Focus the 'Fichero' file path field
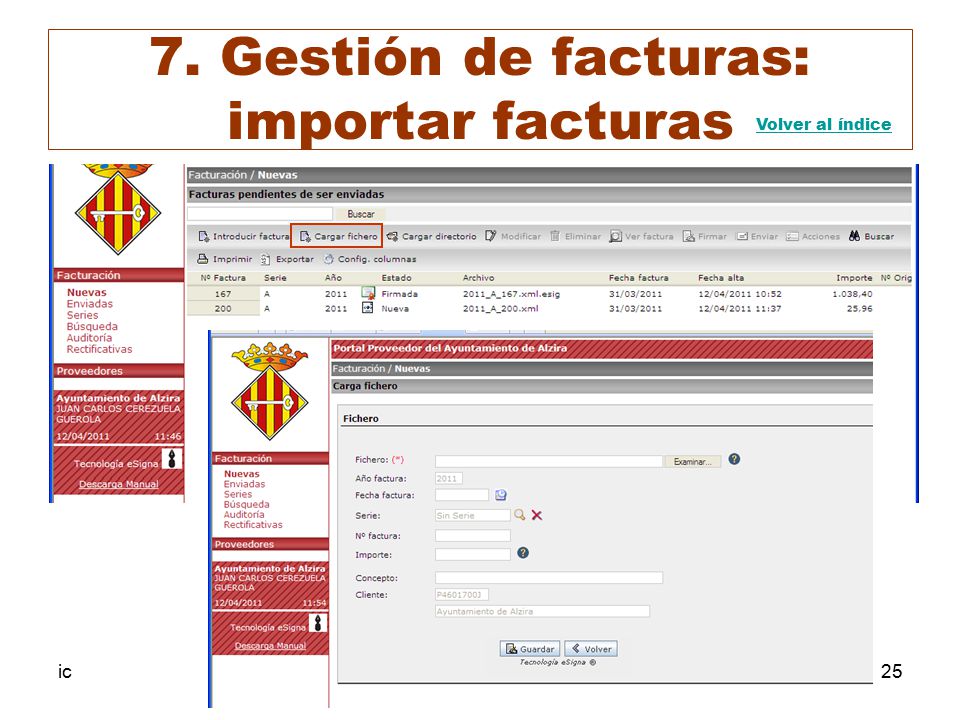 (549, 461)
